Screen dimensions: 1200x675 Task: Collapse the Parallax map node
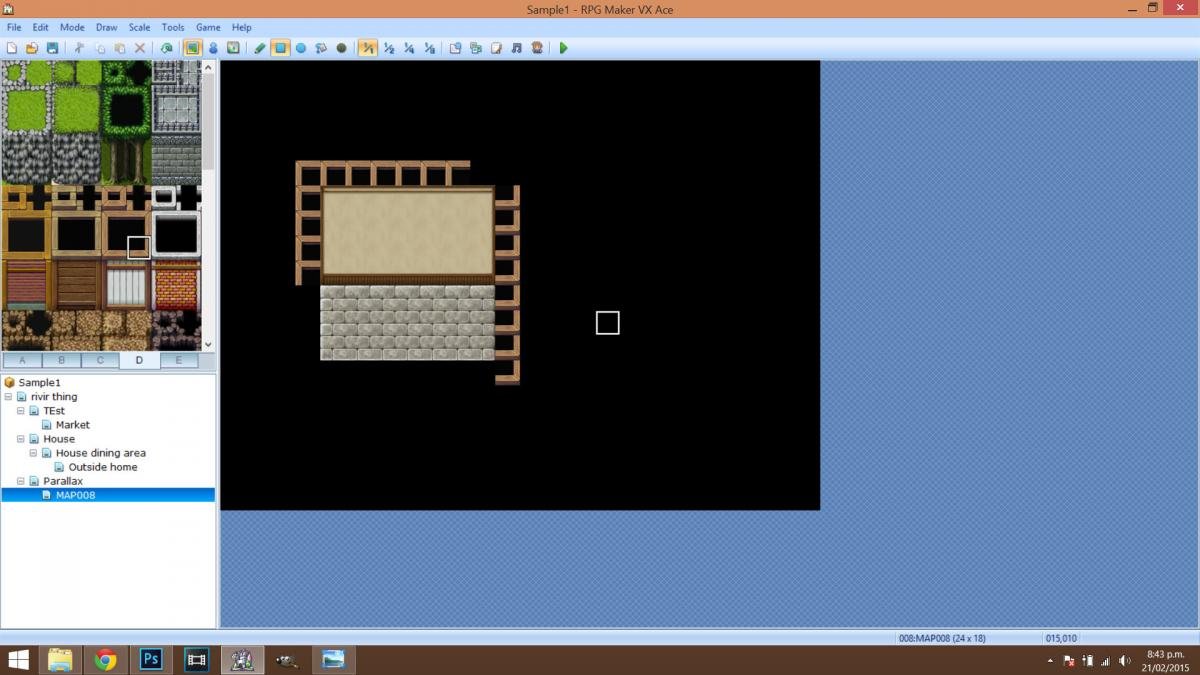tap(21, 481)
